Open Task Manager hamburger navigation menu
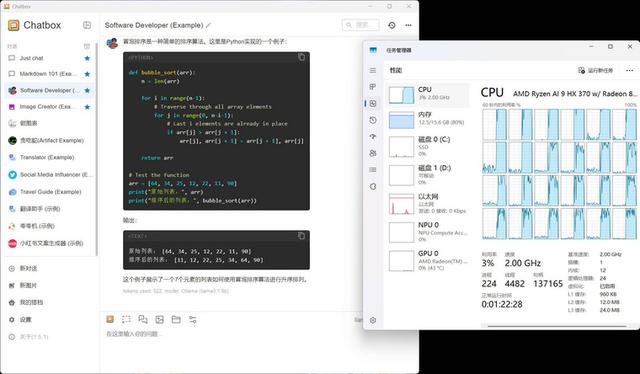The height and width of the screenshot is (374, 640). (x=373, y=70)
